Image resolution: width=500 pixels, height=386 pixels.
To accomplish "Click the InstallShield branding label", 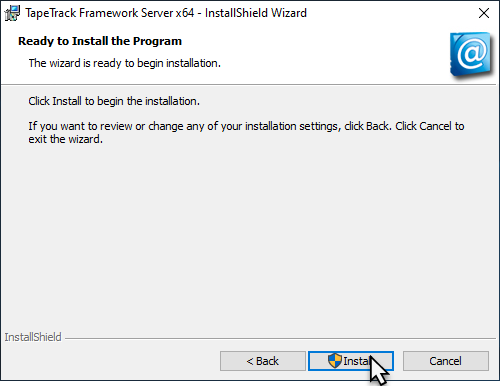I will click(33, 337).
